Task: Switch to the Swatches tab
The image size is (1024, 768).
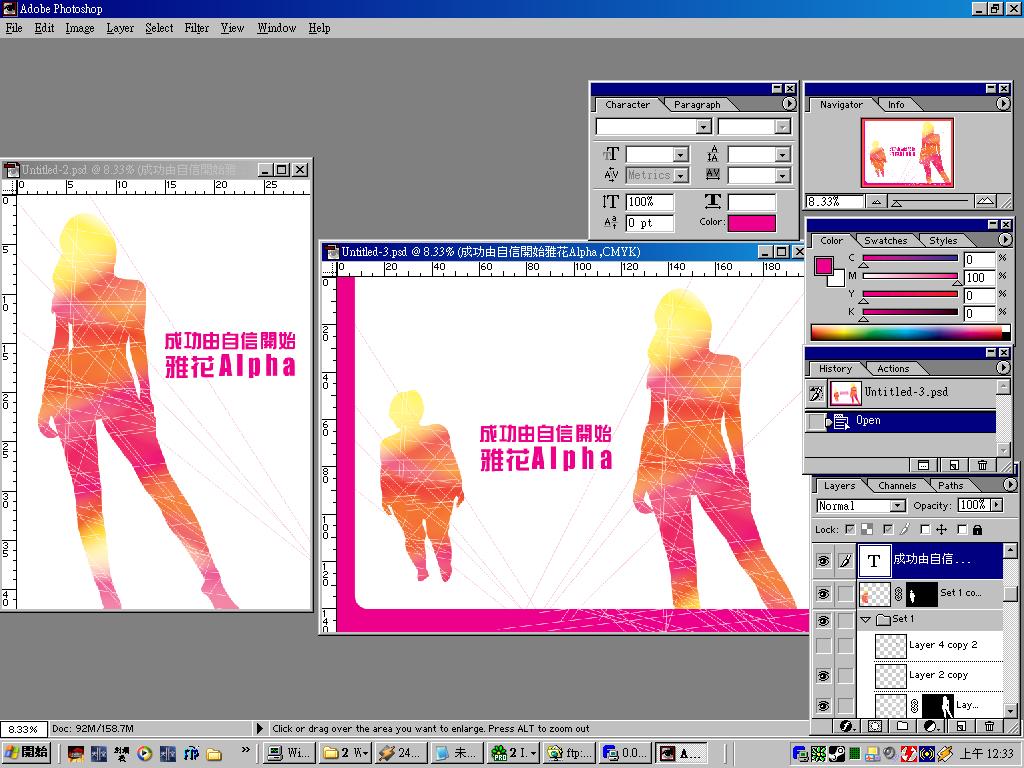Action: (886, 240)
